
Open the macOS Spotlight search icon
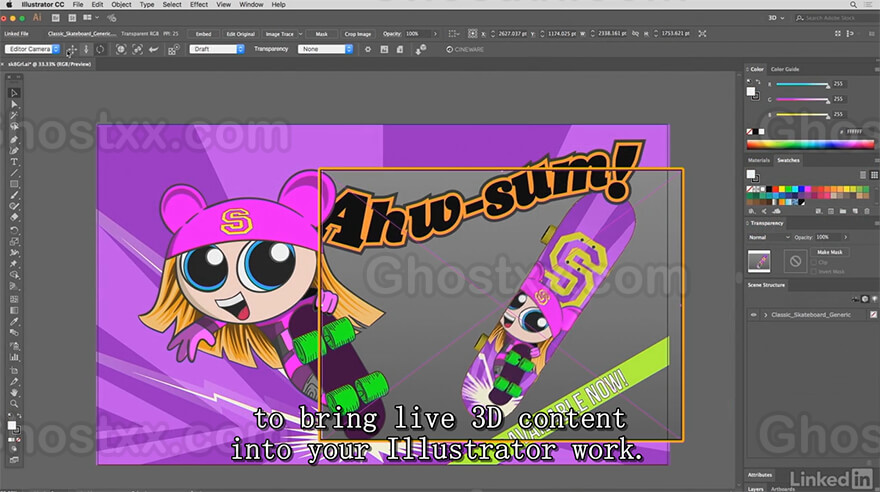click(x=853, y=4)
